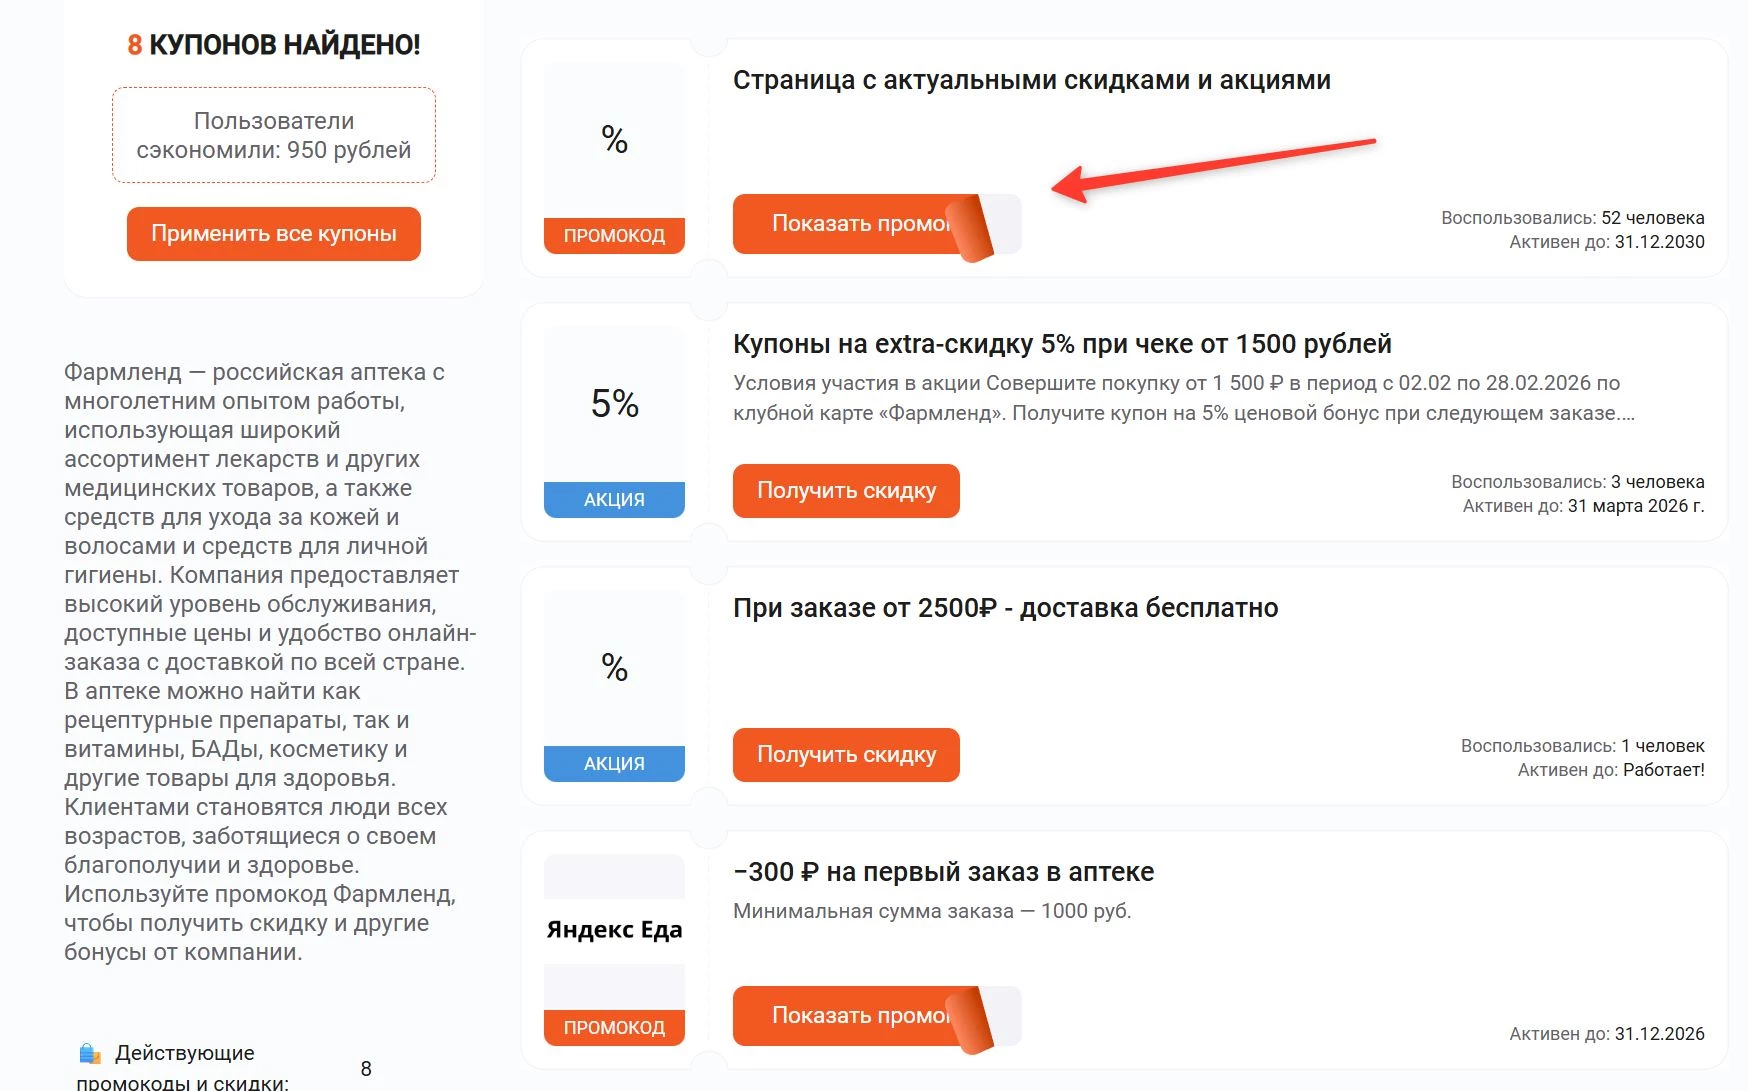Screen dimensions: 1748x1091
Task: Click the shopping bag icon near 'Действующие промокоды'
Action: coord(90,1052)
